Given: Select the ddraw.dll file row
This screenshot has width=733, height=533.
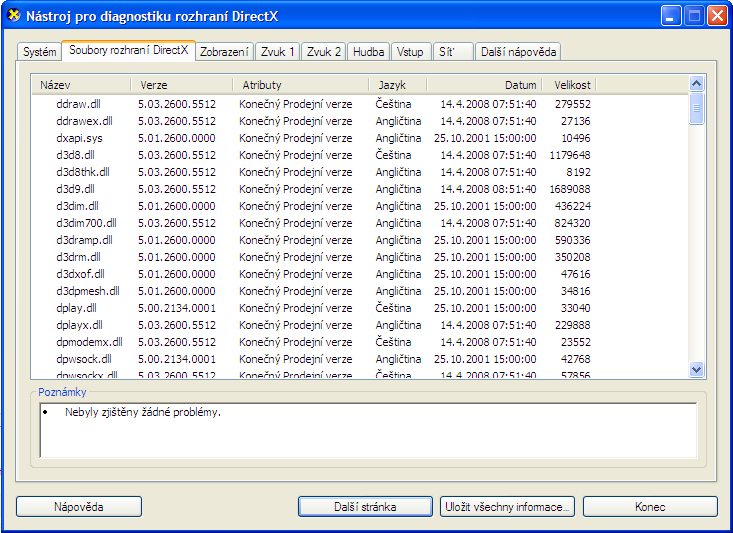Looking at the screenshot, I should click(x=78, y=104).
